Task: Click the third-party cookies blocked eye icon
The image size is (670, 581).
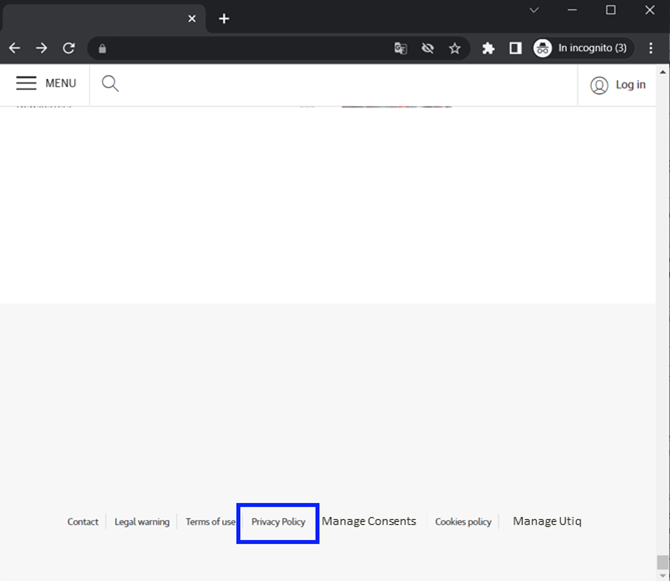Action: tap(428, 48)
